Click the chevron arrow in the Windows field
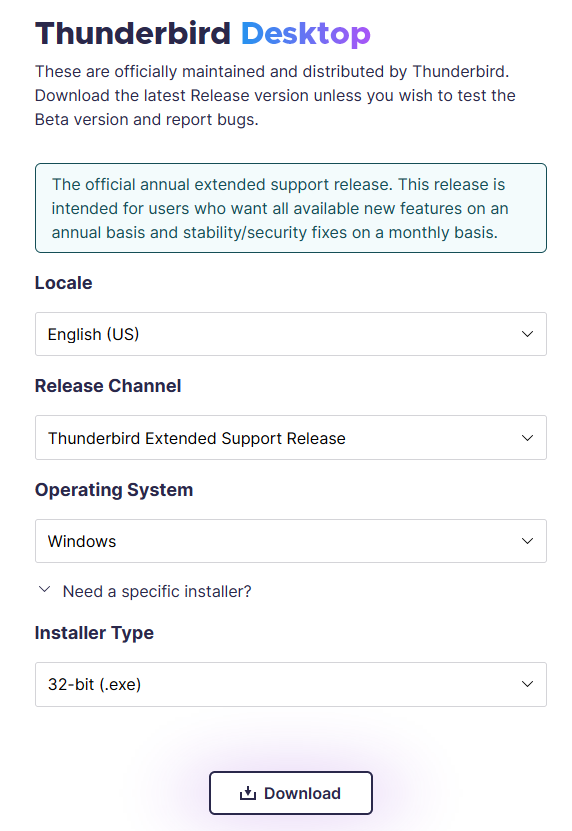572x831 pixels. click(527, 541)
